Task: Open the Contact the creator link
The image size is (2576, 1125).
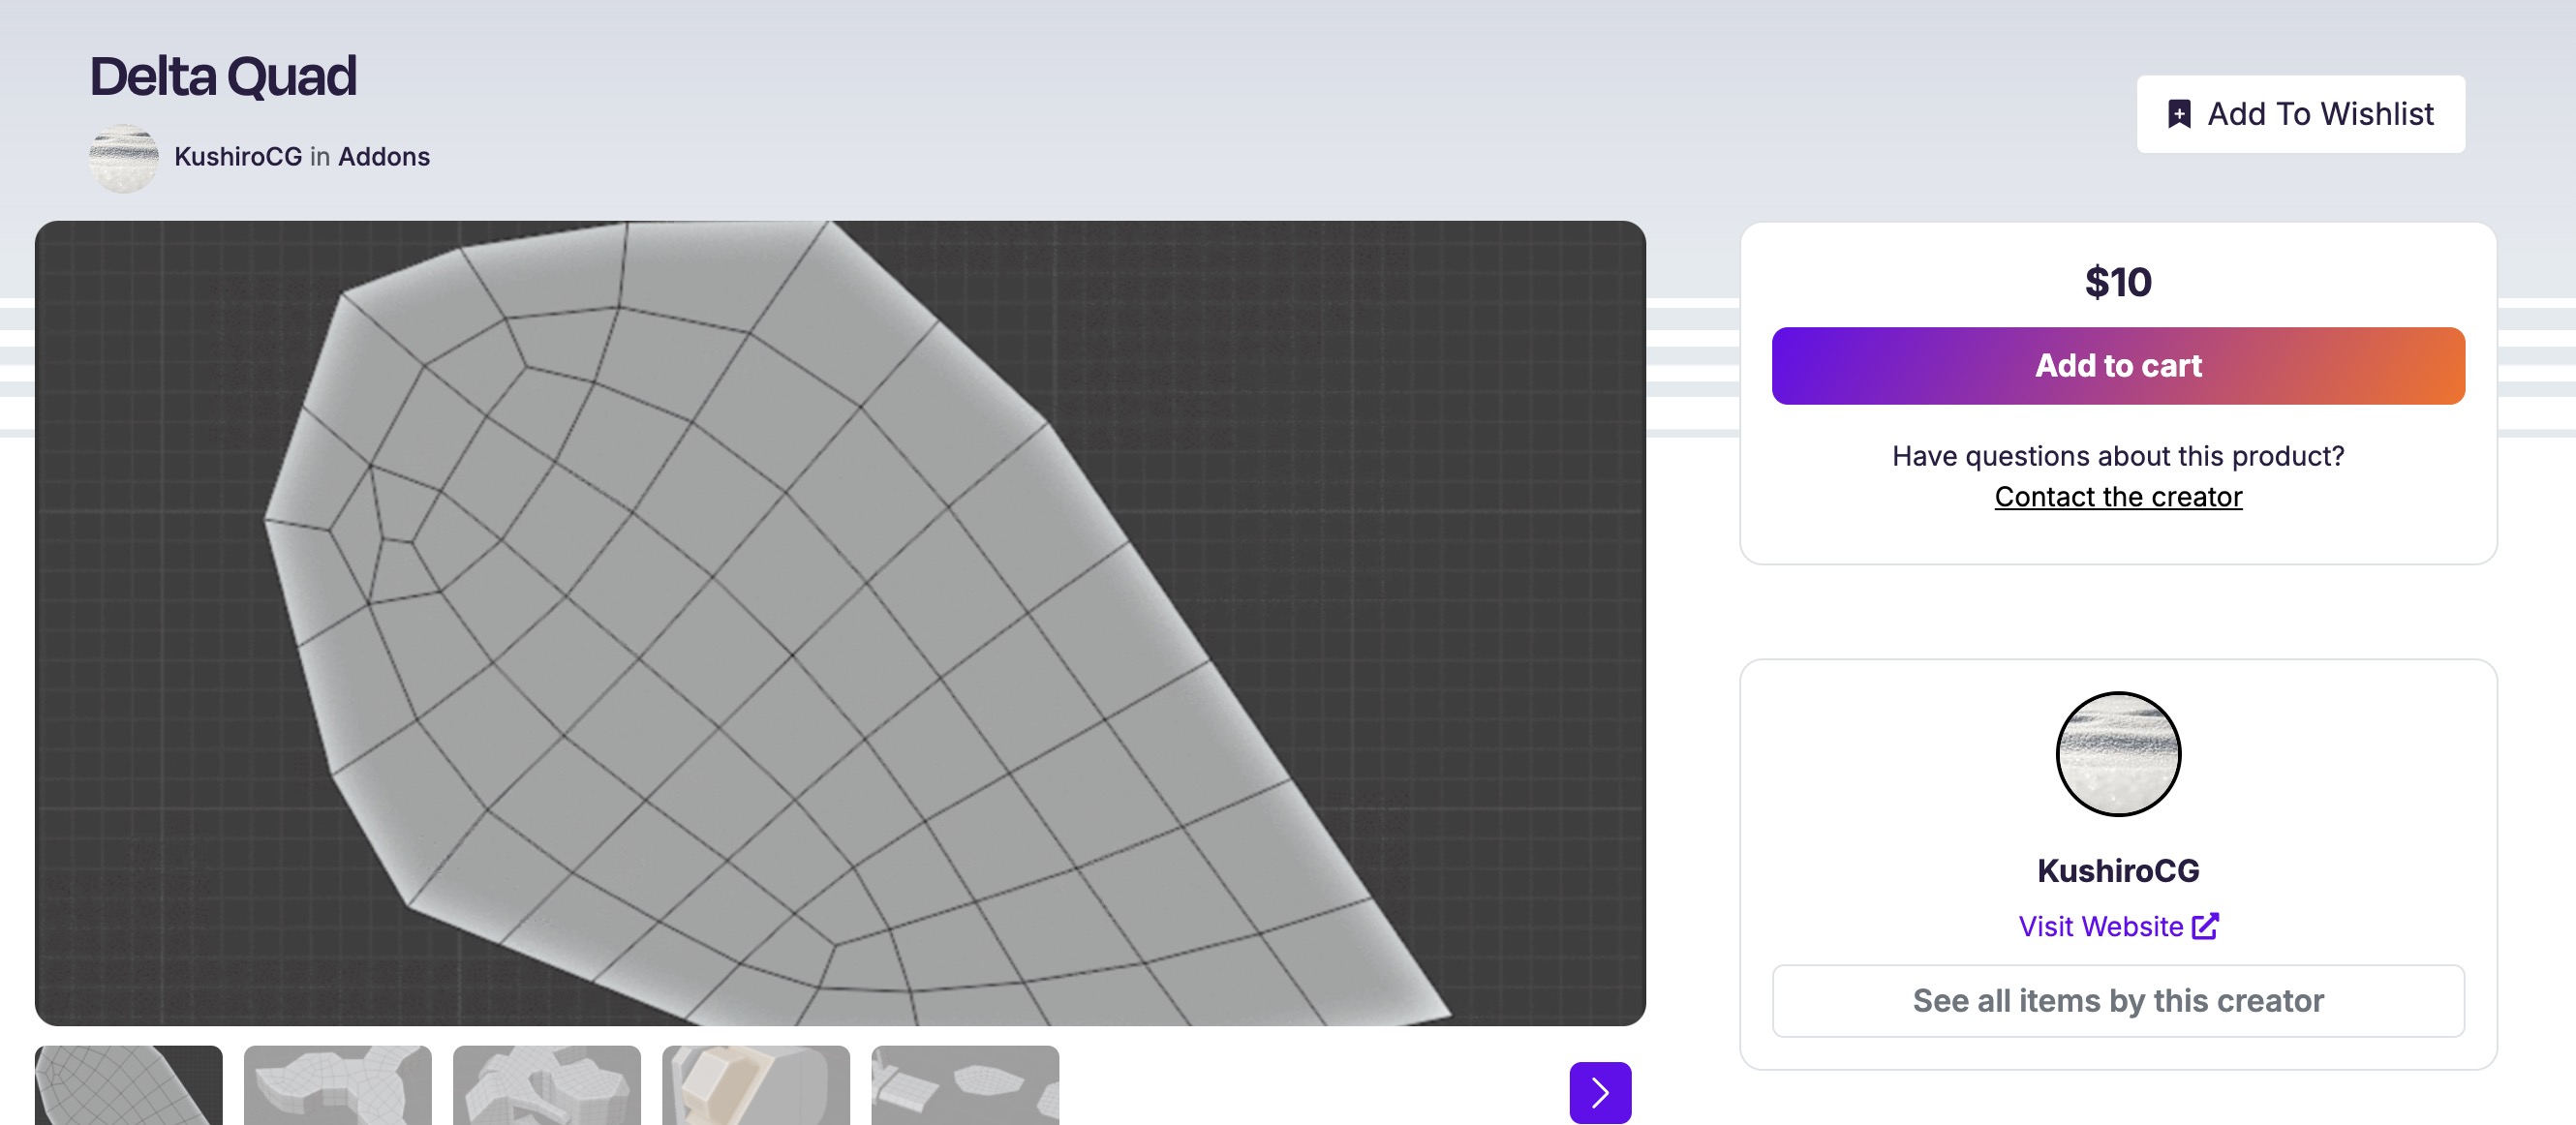Action: (x=2118, y=497)
